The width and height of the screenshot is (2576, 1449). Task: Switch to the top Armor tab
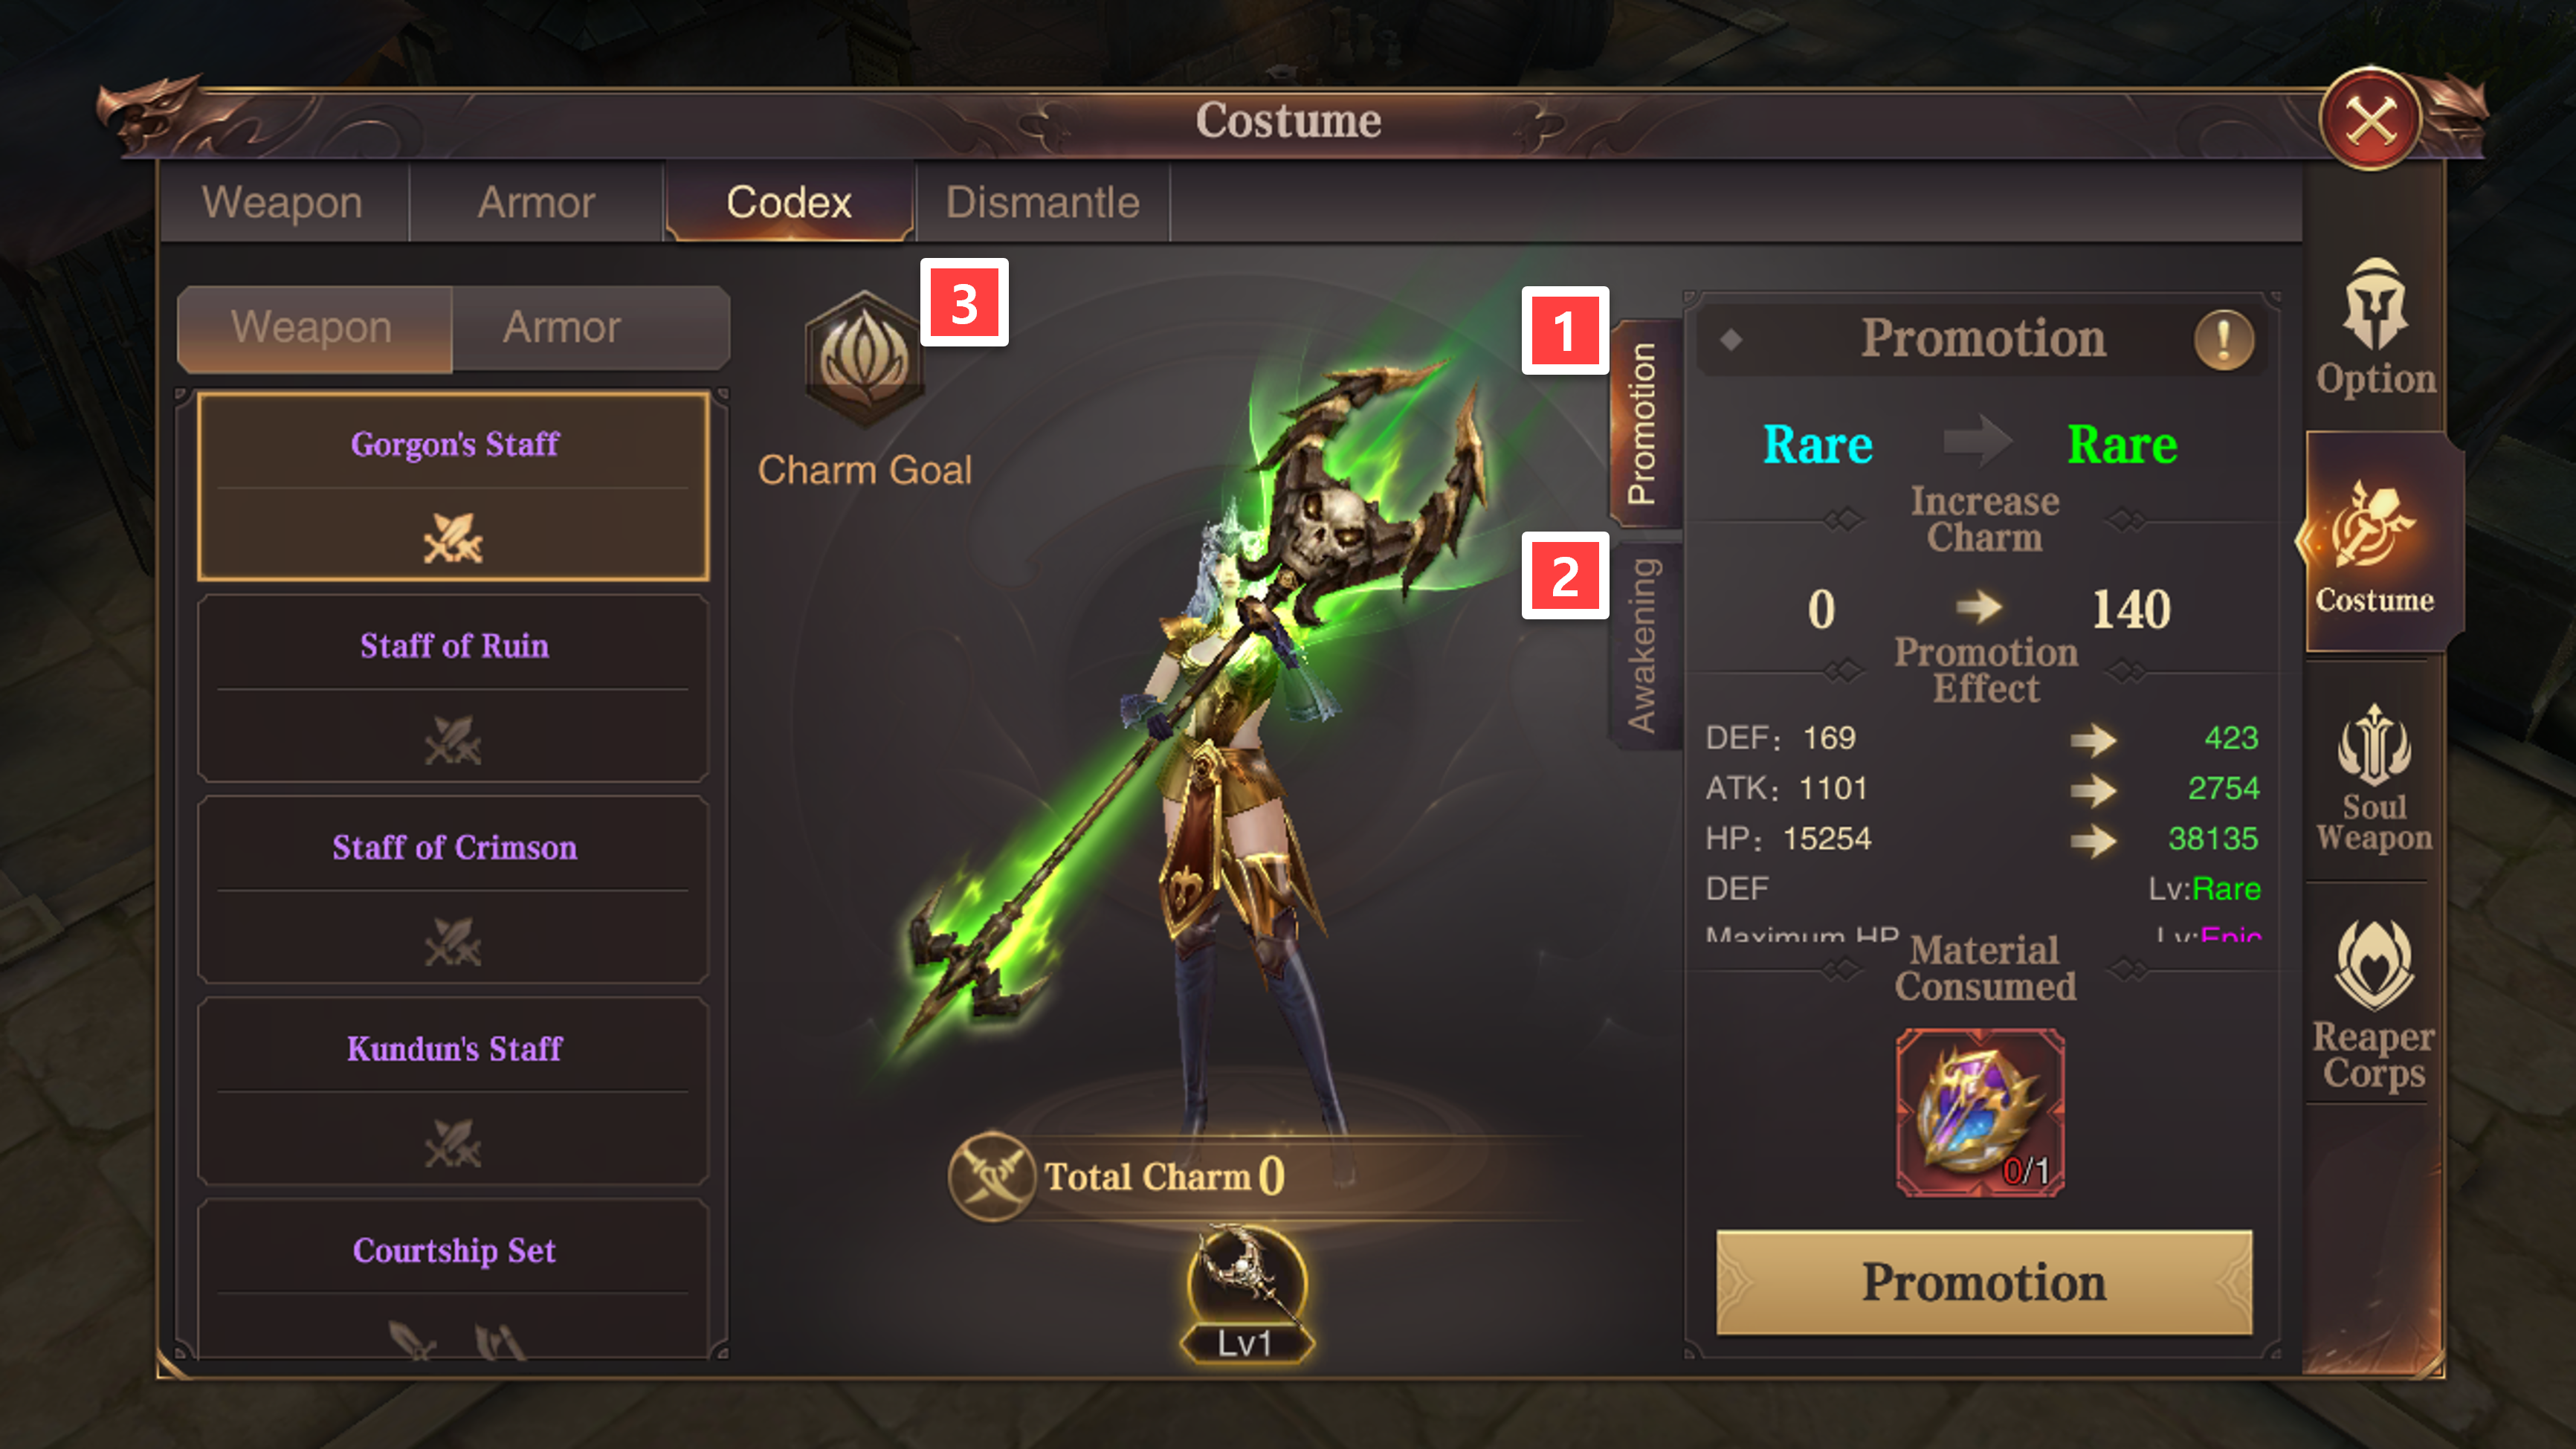point(536,203)
